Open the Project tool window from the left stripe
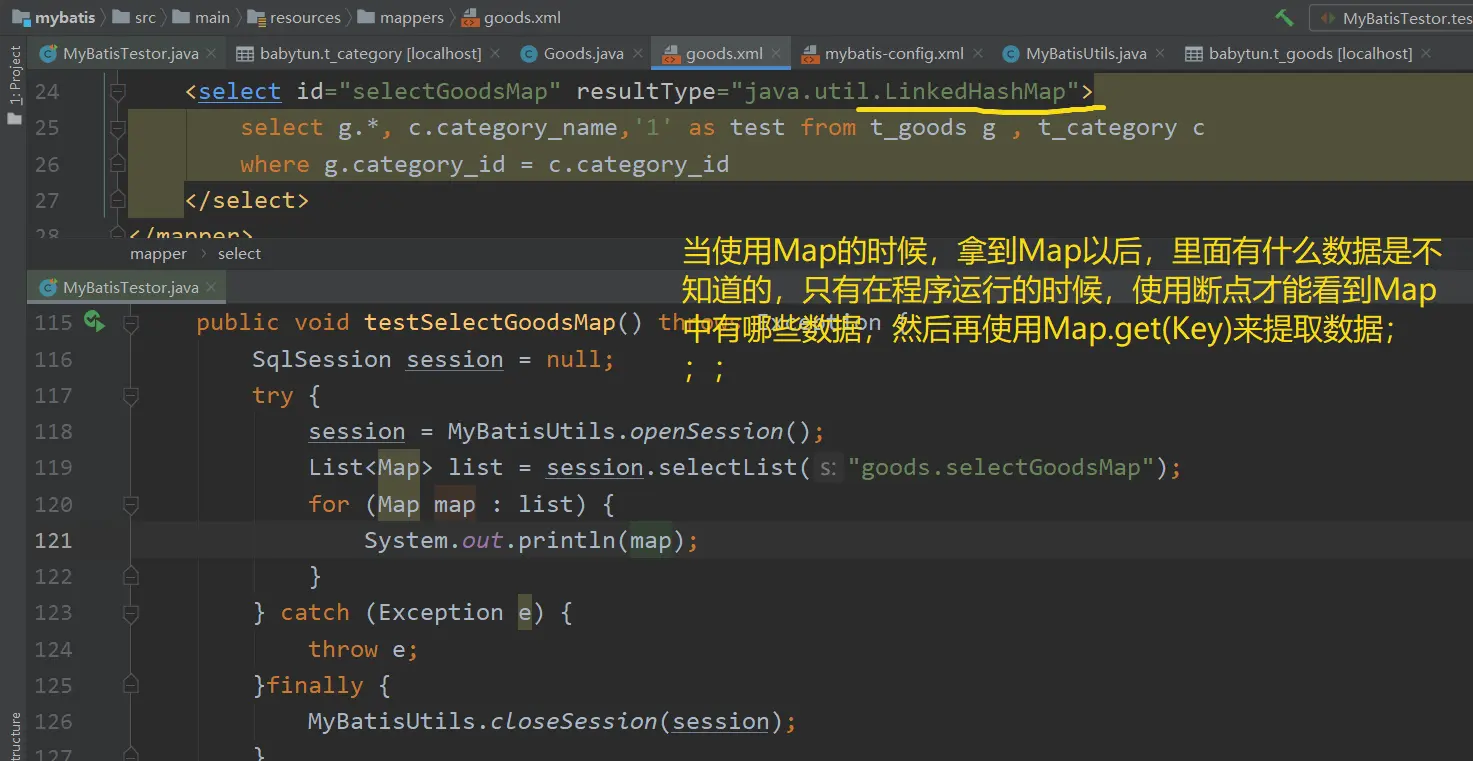The image size is (1473, 761). point(14,82)
